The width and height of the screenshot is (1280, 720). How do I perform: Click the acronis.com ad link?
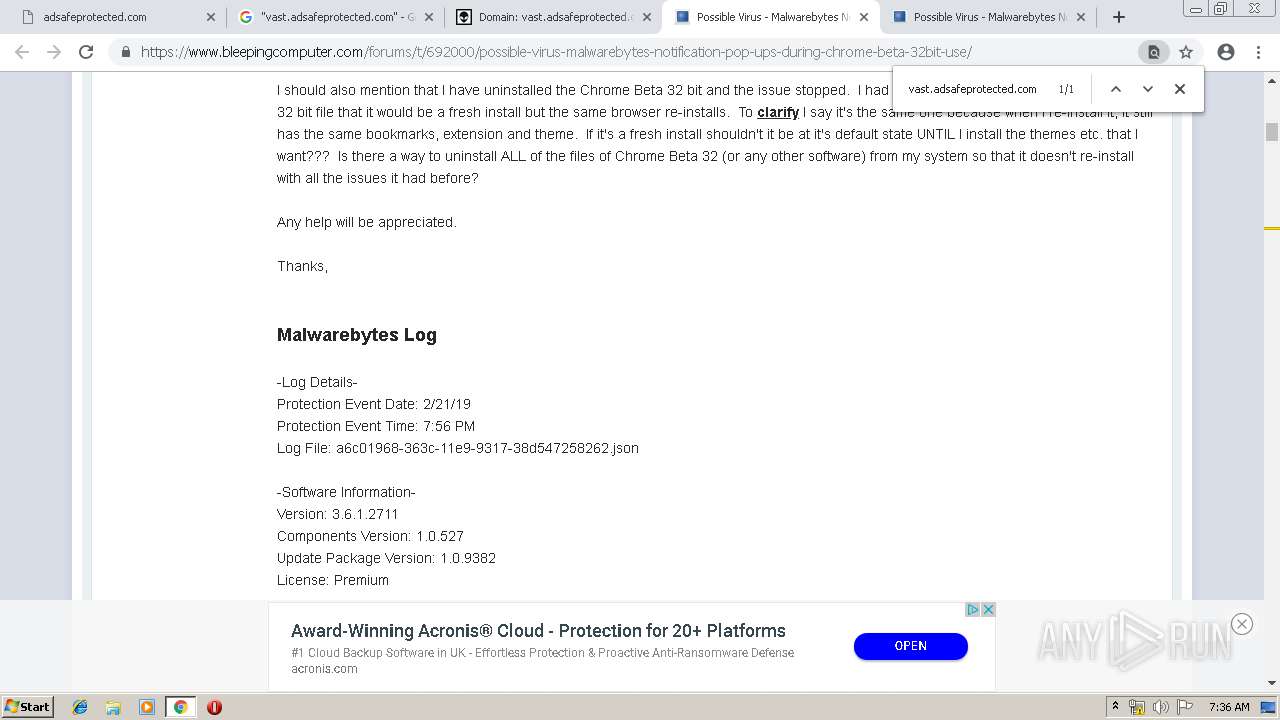coord(324,669)
